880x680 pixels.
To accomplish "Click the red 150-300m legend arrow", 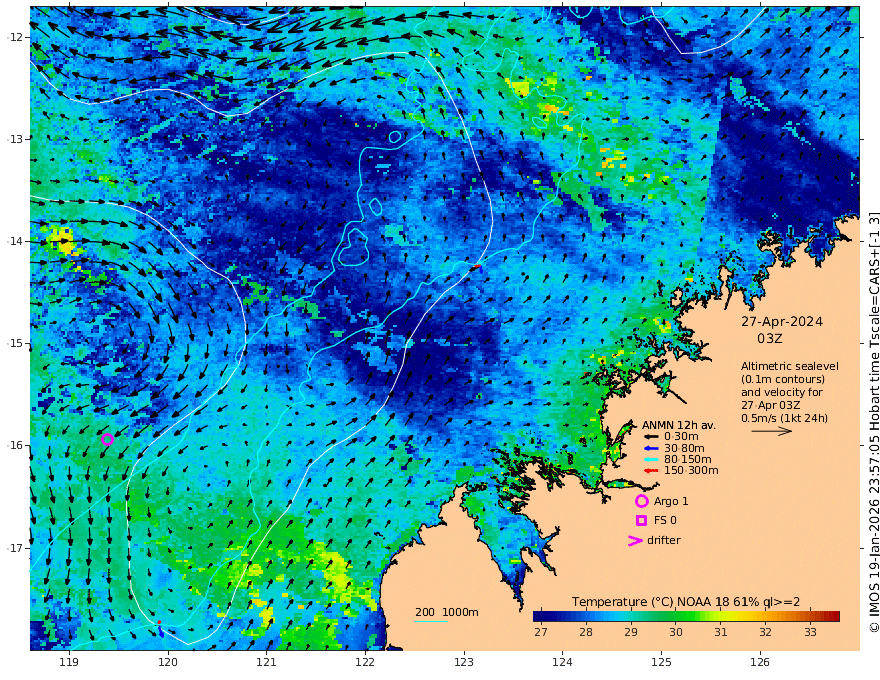I will 651,471.
